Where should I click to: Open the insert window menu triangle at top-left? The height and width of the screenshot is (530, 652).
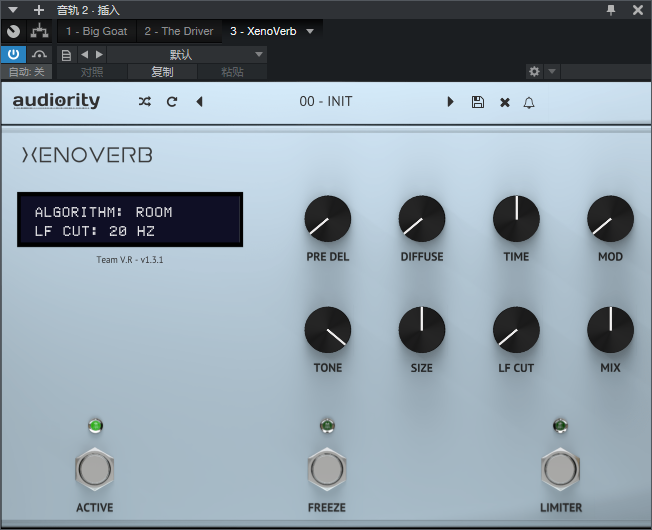13,10
